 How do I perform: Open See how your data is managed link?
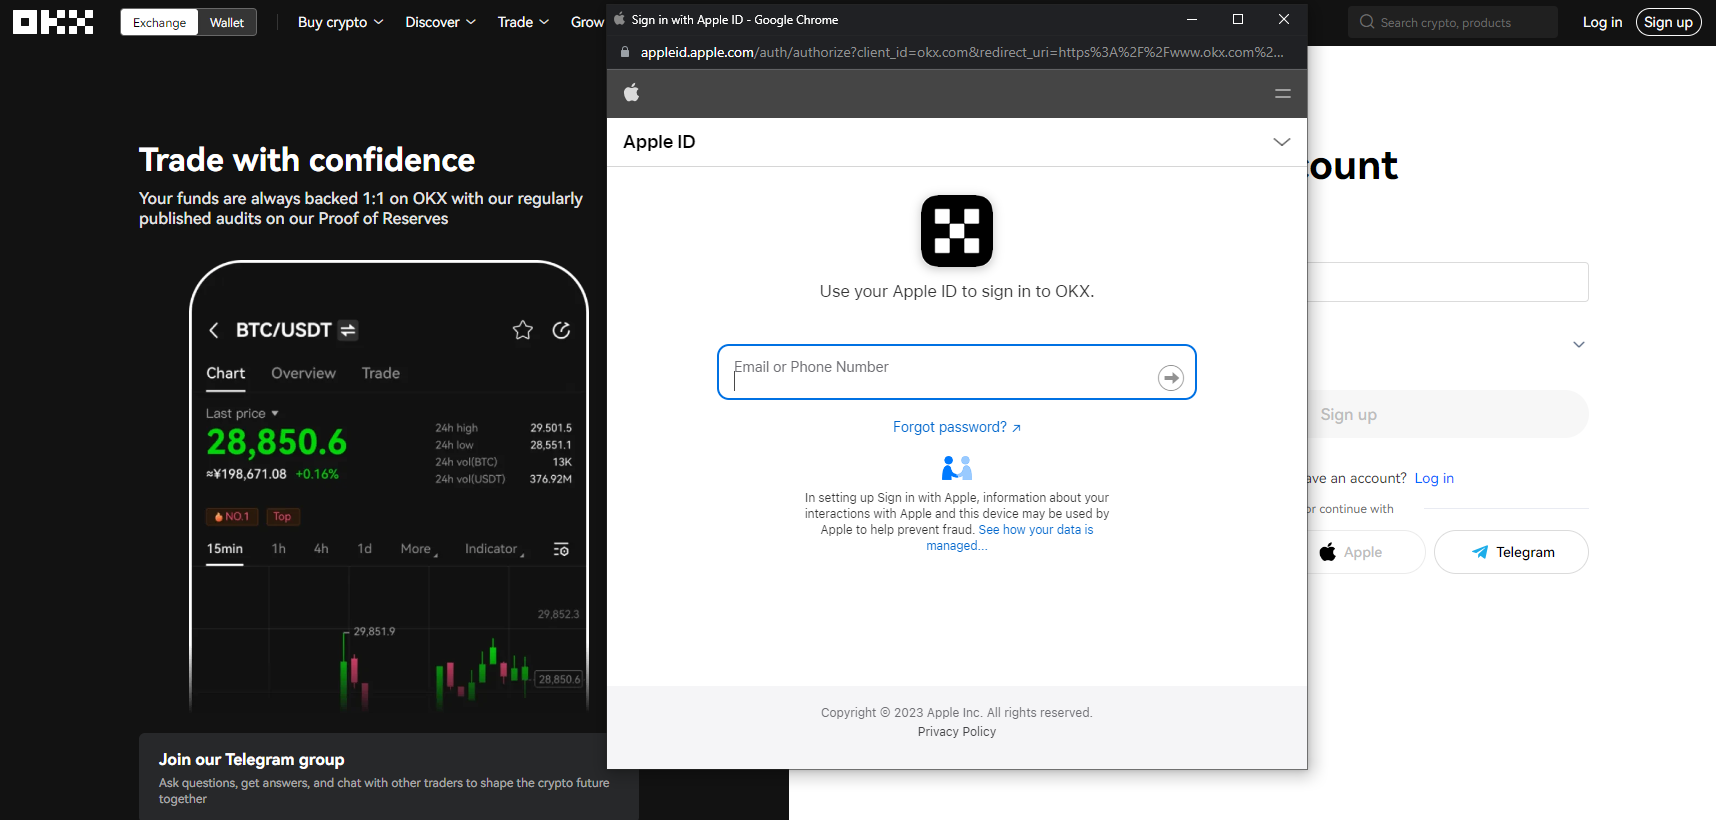tap(1010, 538)
